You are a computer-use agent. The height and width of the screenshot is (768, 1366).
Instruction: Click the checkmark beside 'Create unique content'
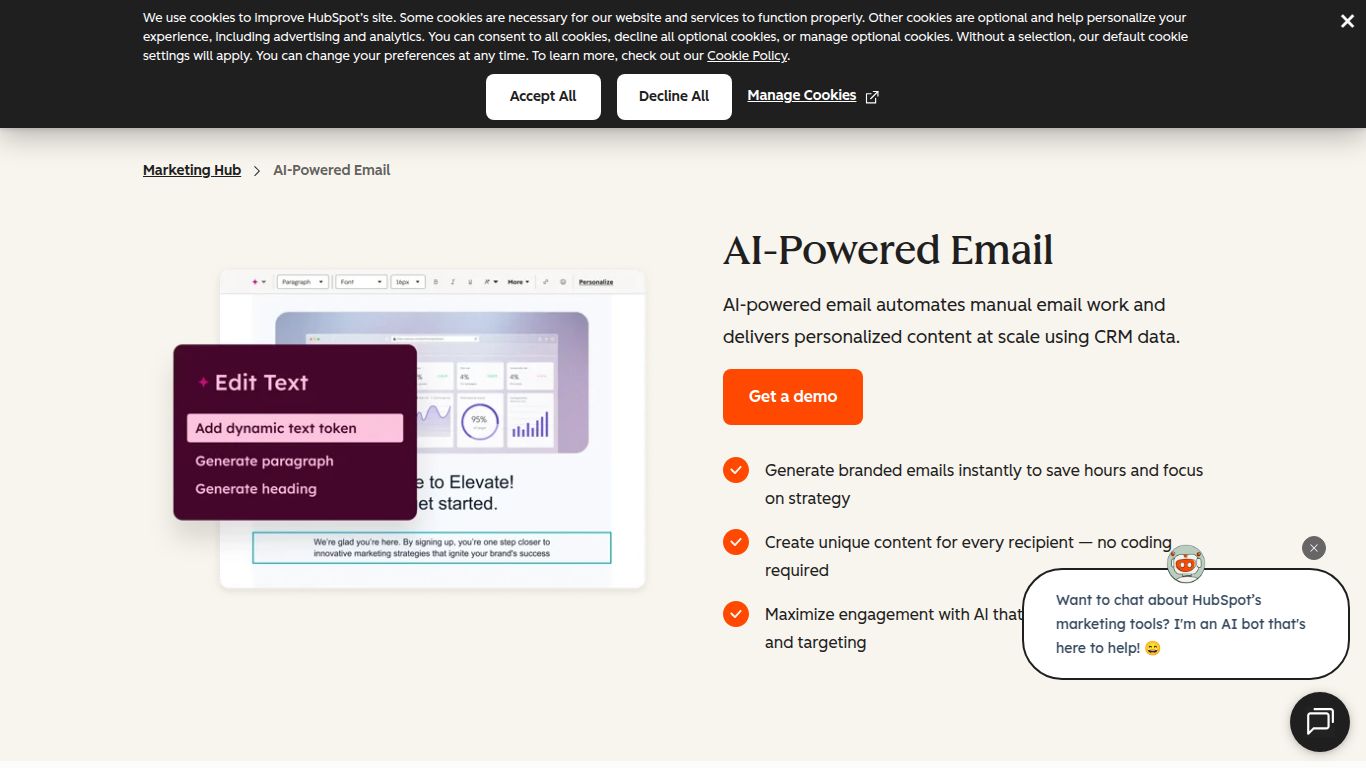736,542
